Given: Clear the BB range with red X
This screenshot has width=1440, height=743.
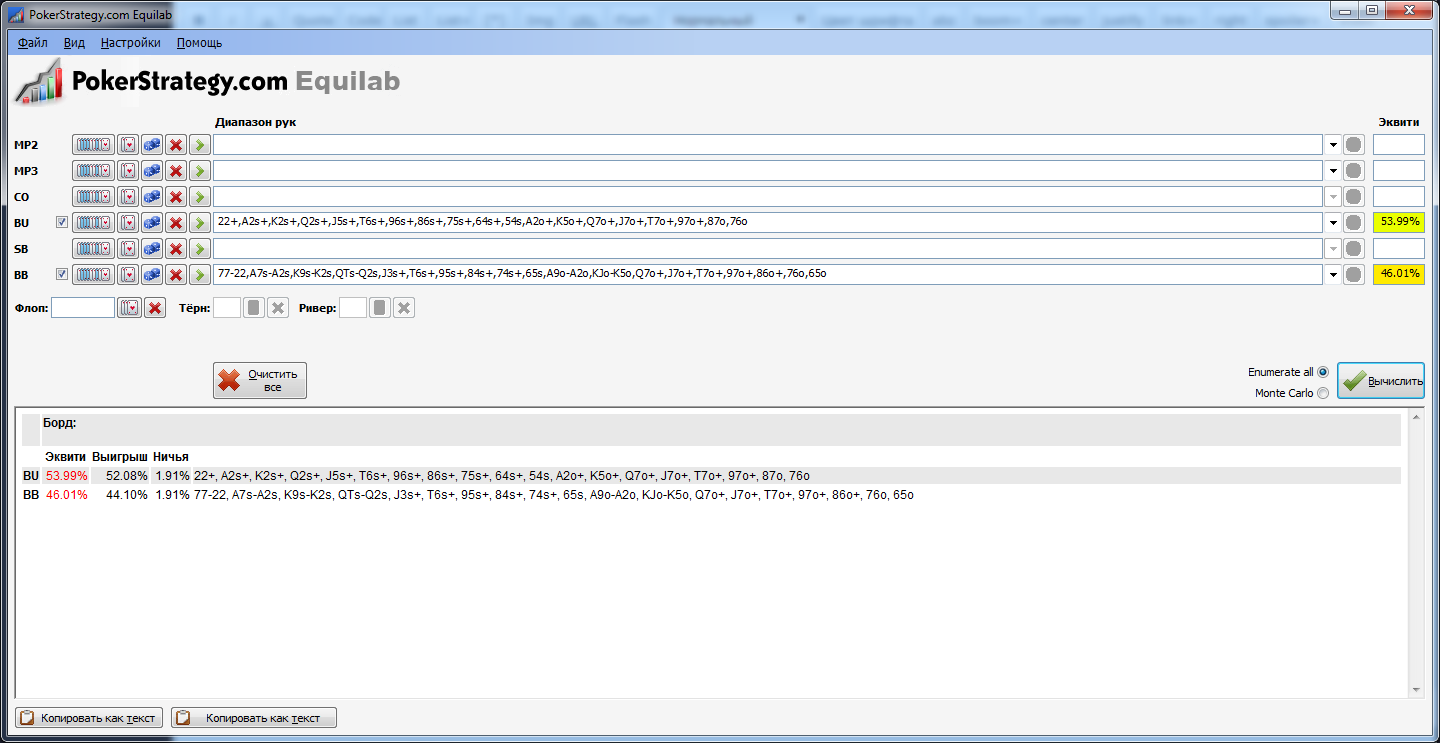Looking at the screenshot, I should (x=176, y=274).
